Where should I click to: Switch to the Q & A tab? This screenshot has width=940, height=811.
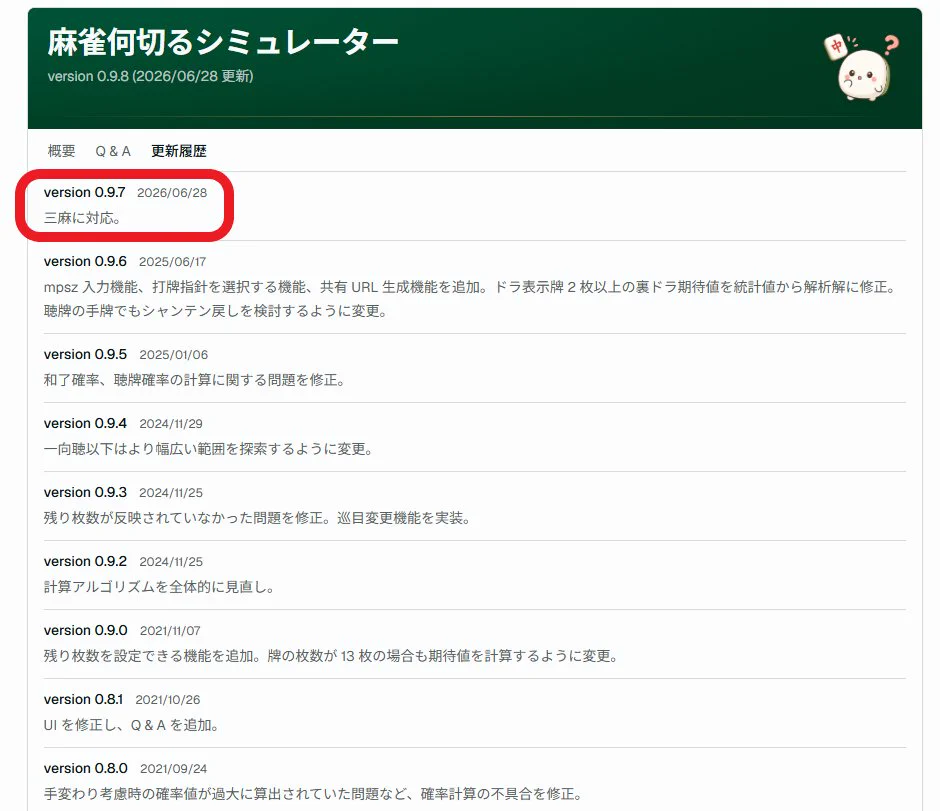113,151
